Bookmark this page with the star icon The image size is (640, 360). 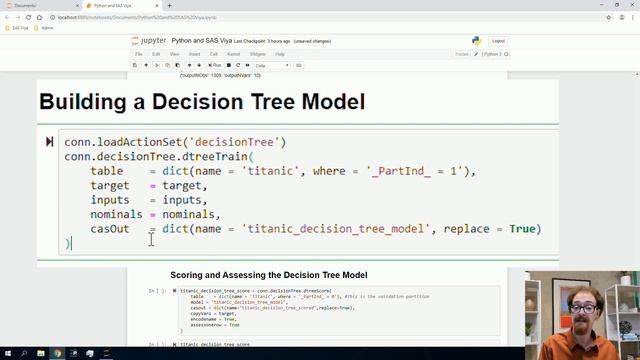coord(609,17)
